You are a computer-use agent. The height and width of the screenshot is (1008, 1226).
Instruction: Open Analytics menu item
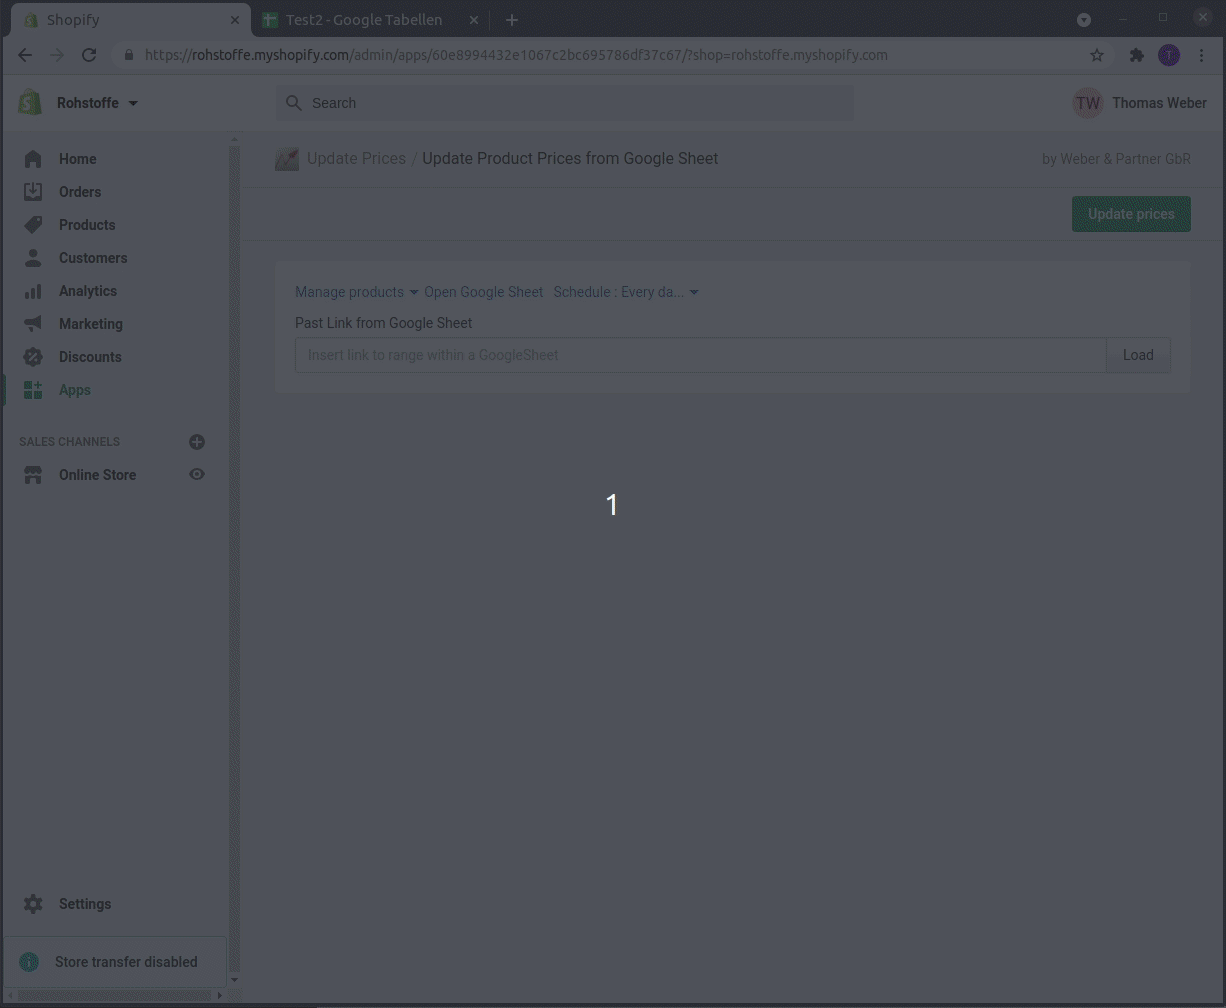pyautogui.click(x=88, y=291)
